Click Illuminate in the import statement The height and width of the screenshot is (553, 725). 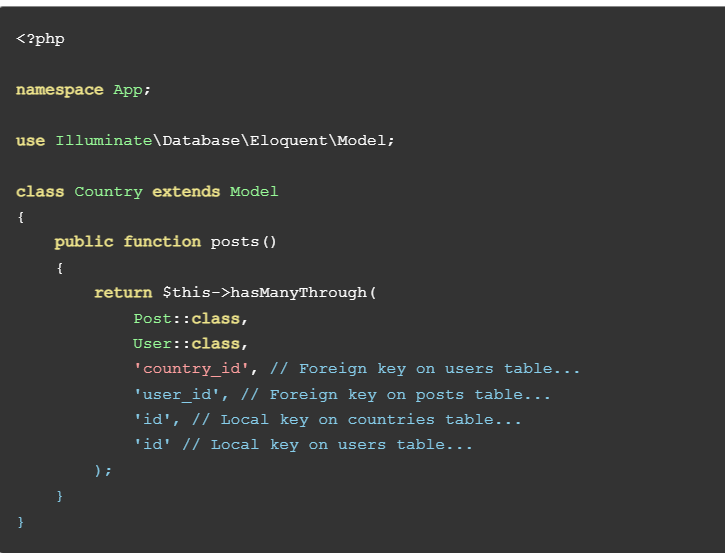pyautogui.click(x=104, y=141)
